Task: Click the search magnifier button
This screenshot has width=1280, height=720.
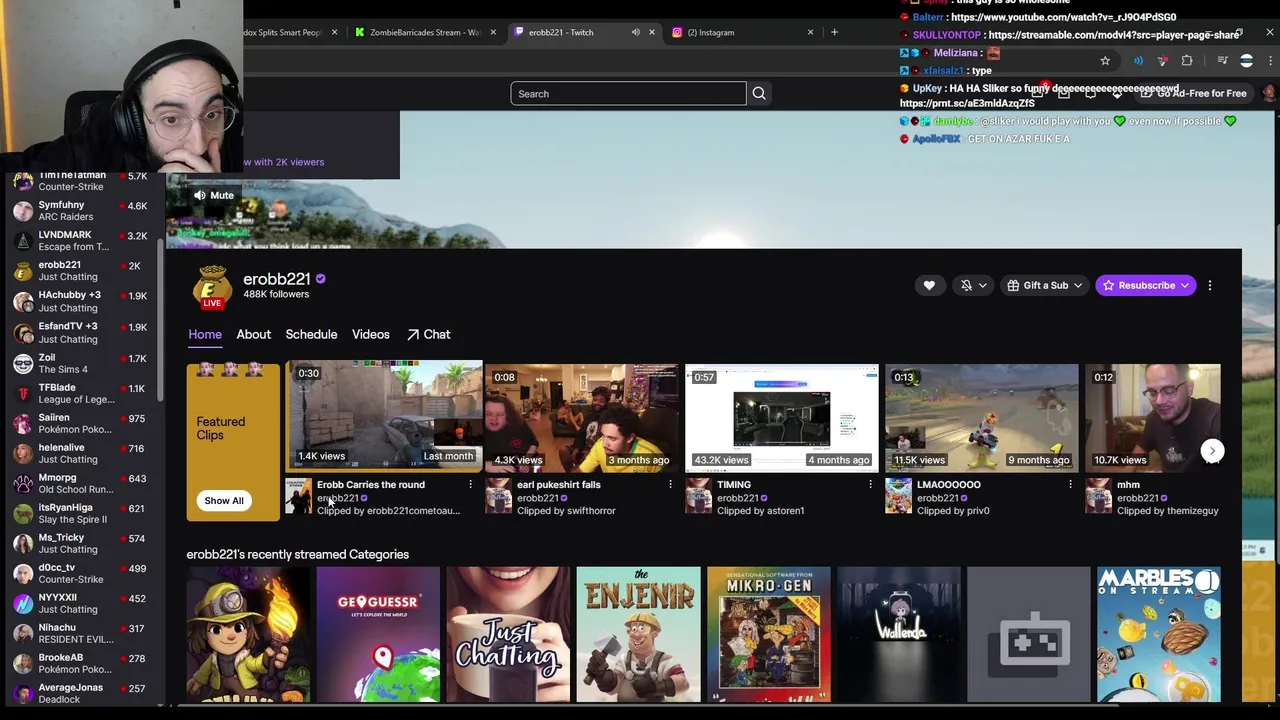Action: tap(759, 93)
